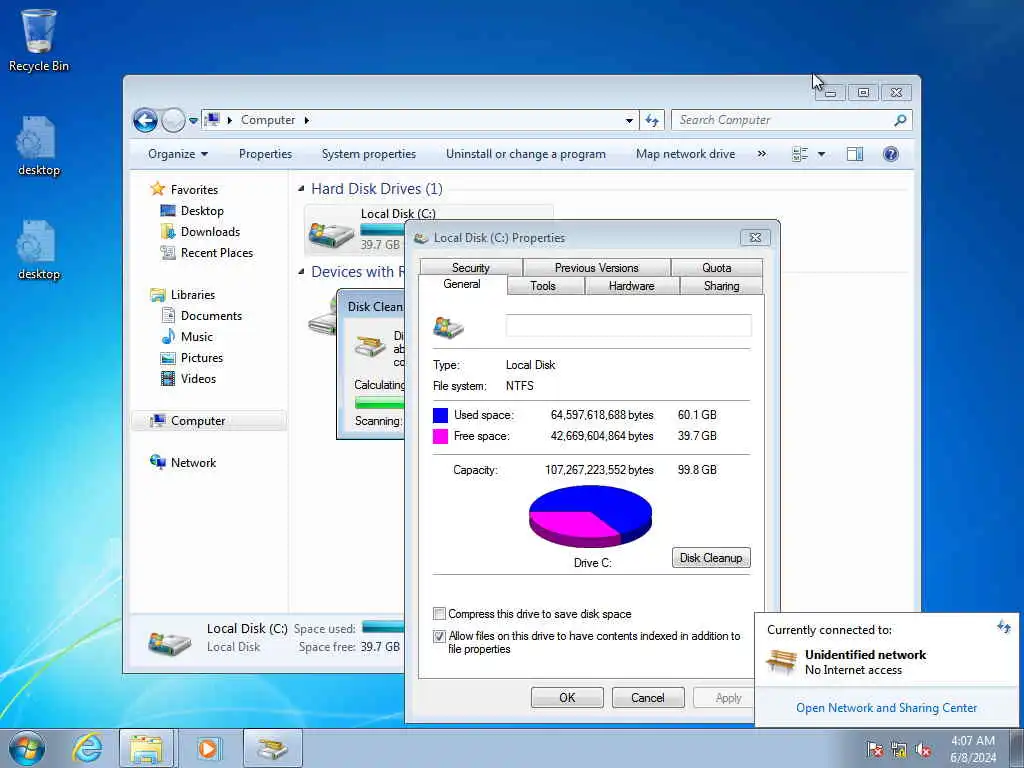
Task: Click OK in Properties dialog
Action: 567,697
